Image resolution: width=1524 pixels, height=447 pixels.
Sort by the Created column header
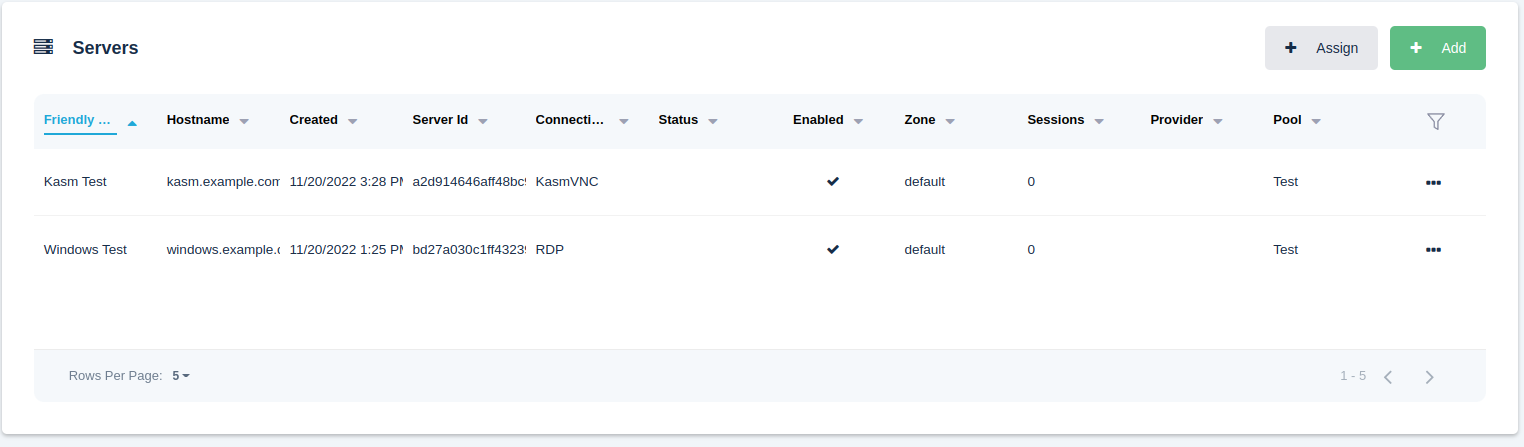click(x=313, y=120)
